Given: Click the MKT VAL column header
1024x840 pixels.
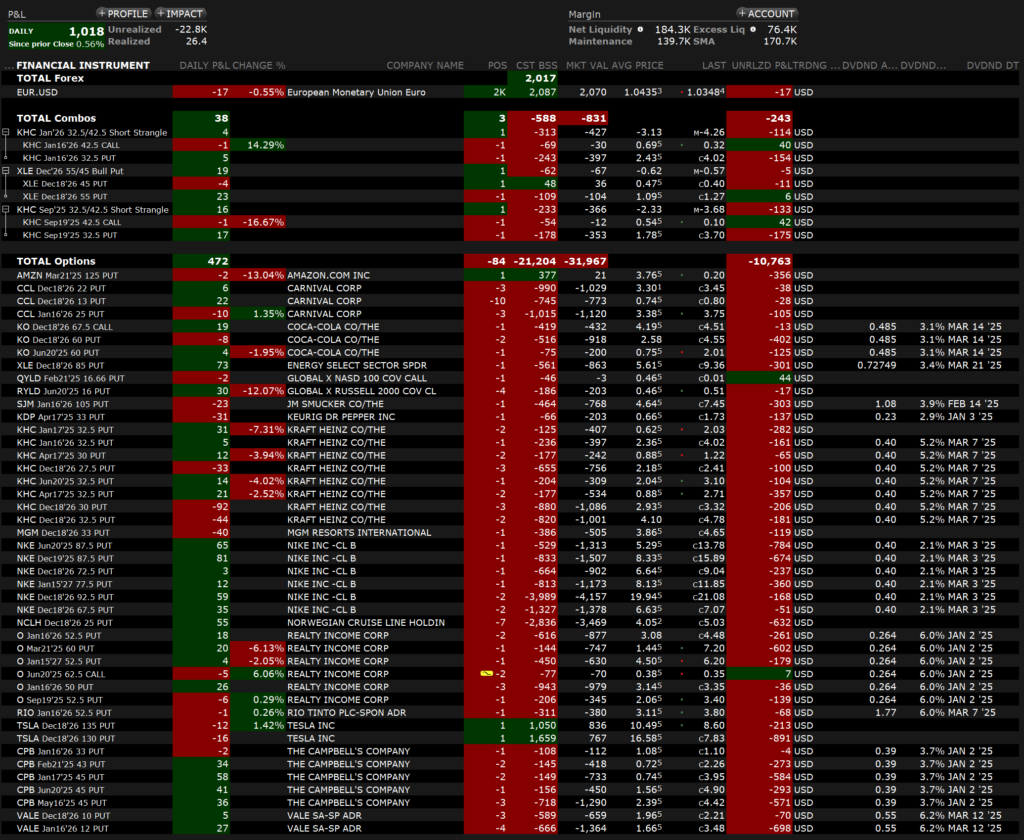Looking at the screenshot, I should tap(585, 65).
